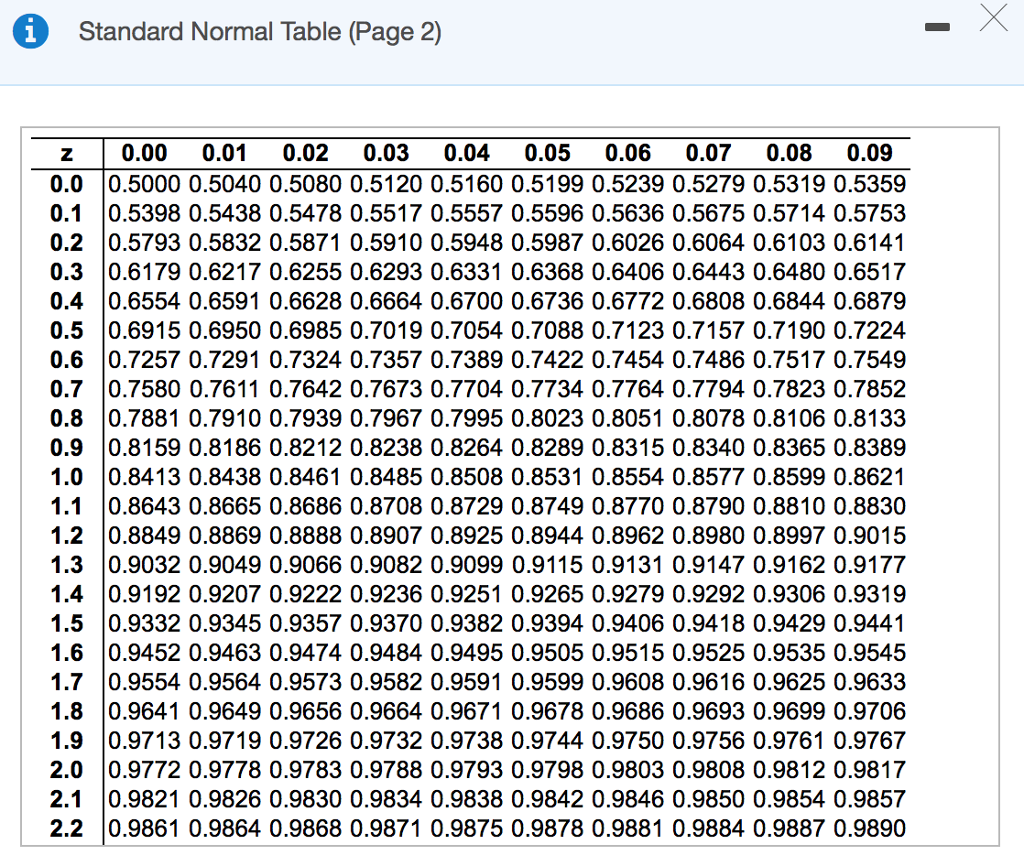Image resolution: width=1024 pixels, height=866 pixels.
Task: Select the cell containing 0.6915
Action: [142, 330]
